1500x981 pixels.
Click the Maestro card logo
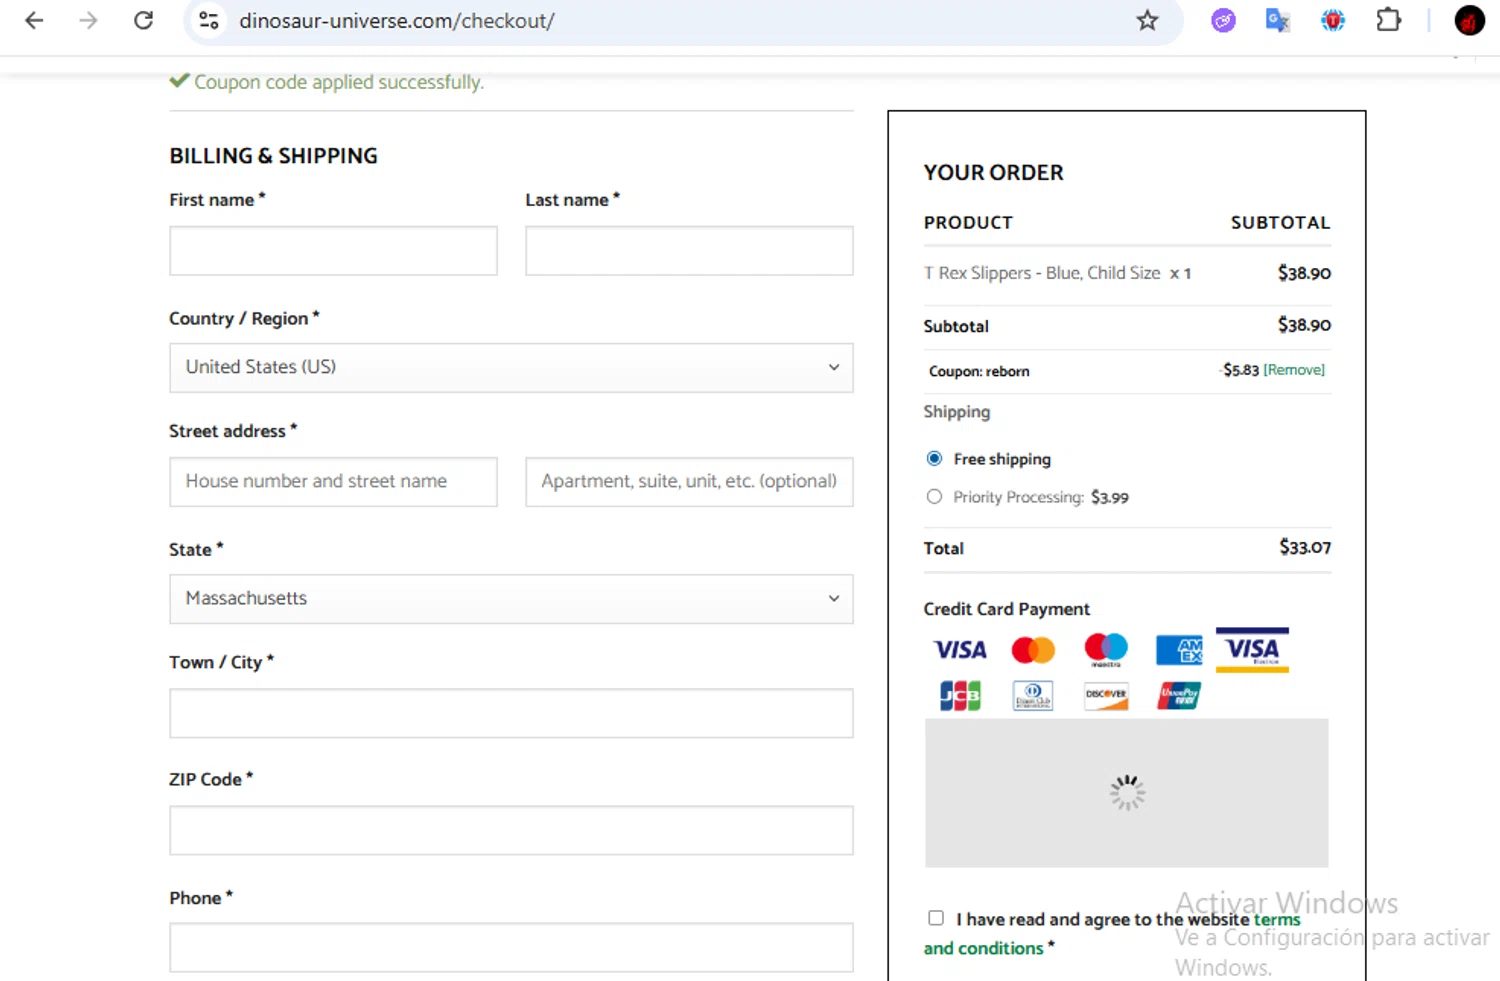tap(1106, 650)
